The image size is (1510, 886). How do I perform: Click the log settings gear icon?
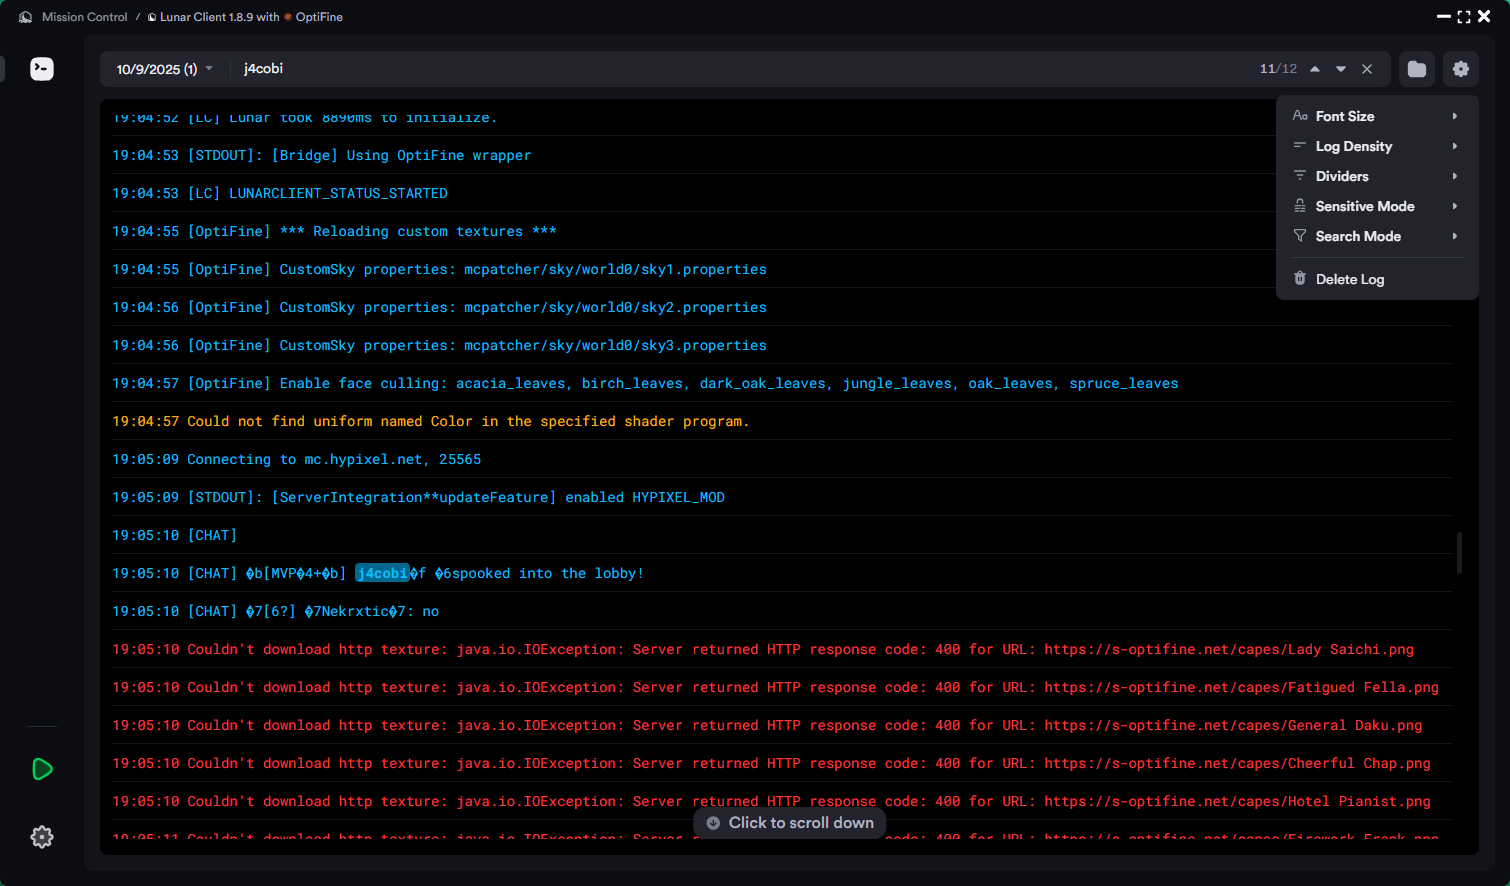coord(1461,69)
